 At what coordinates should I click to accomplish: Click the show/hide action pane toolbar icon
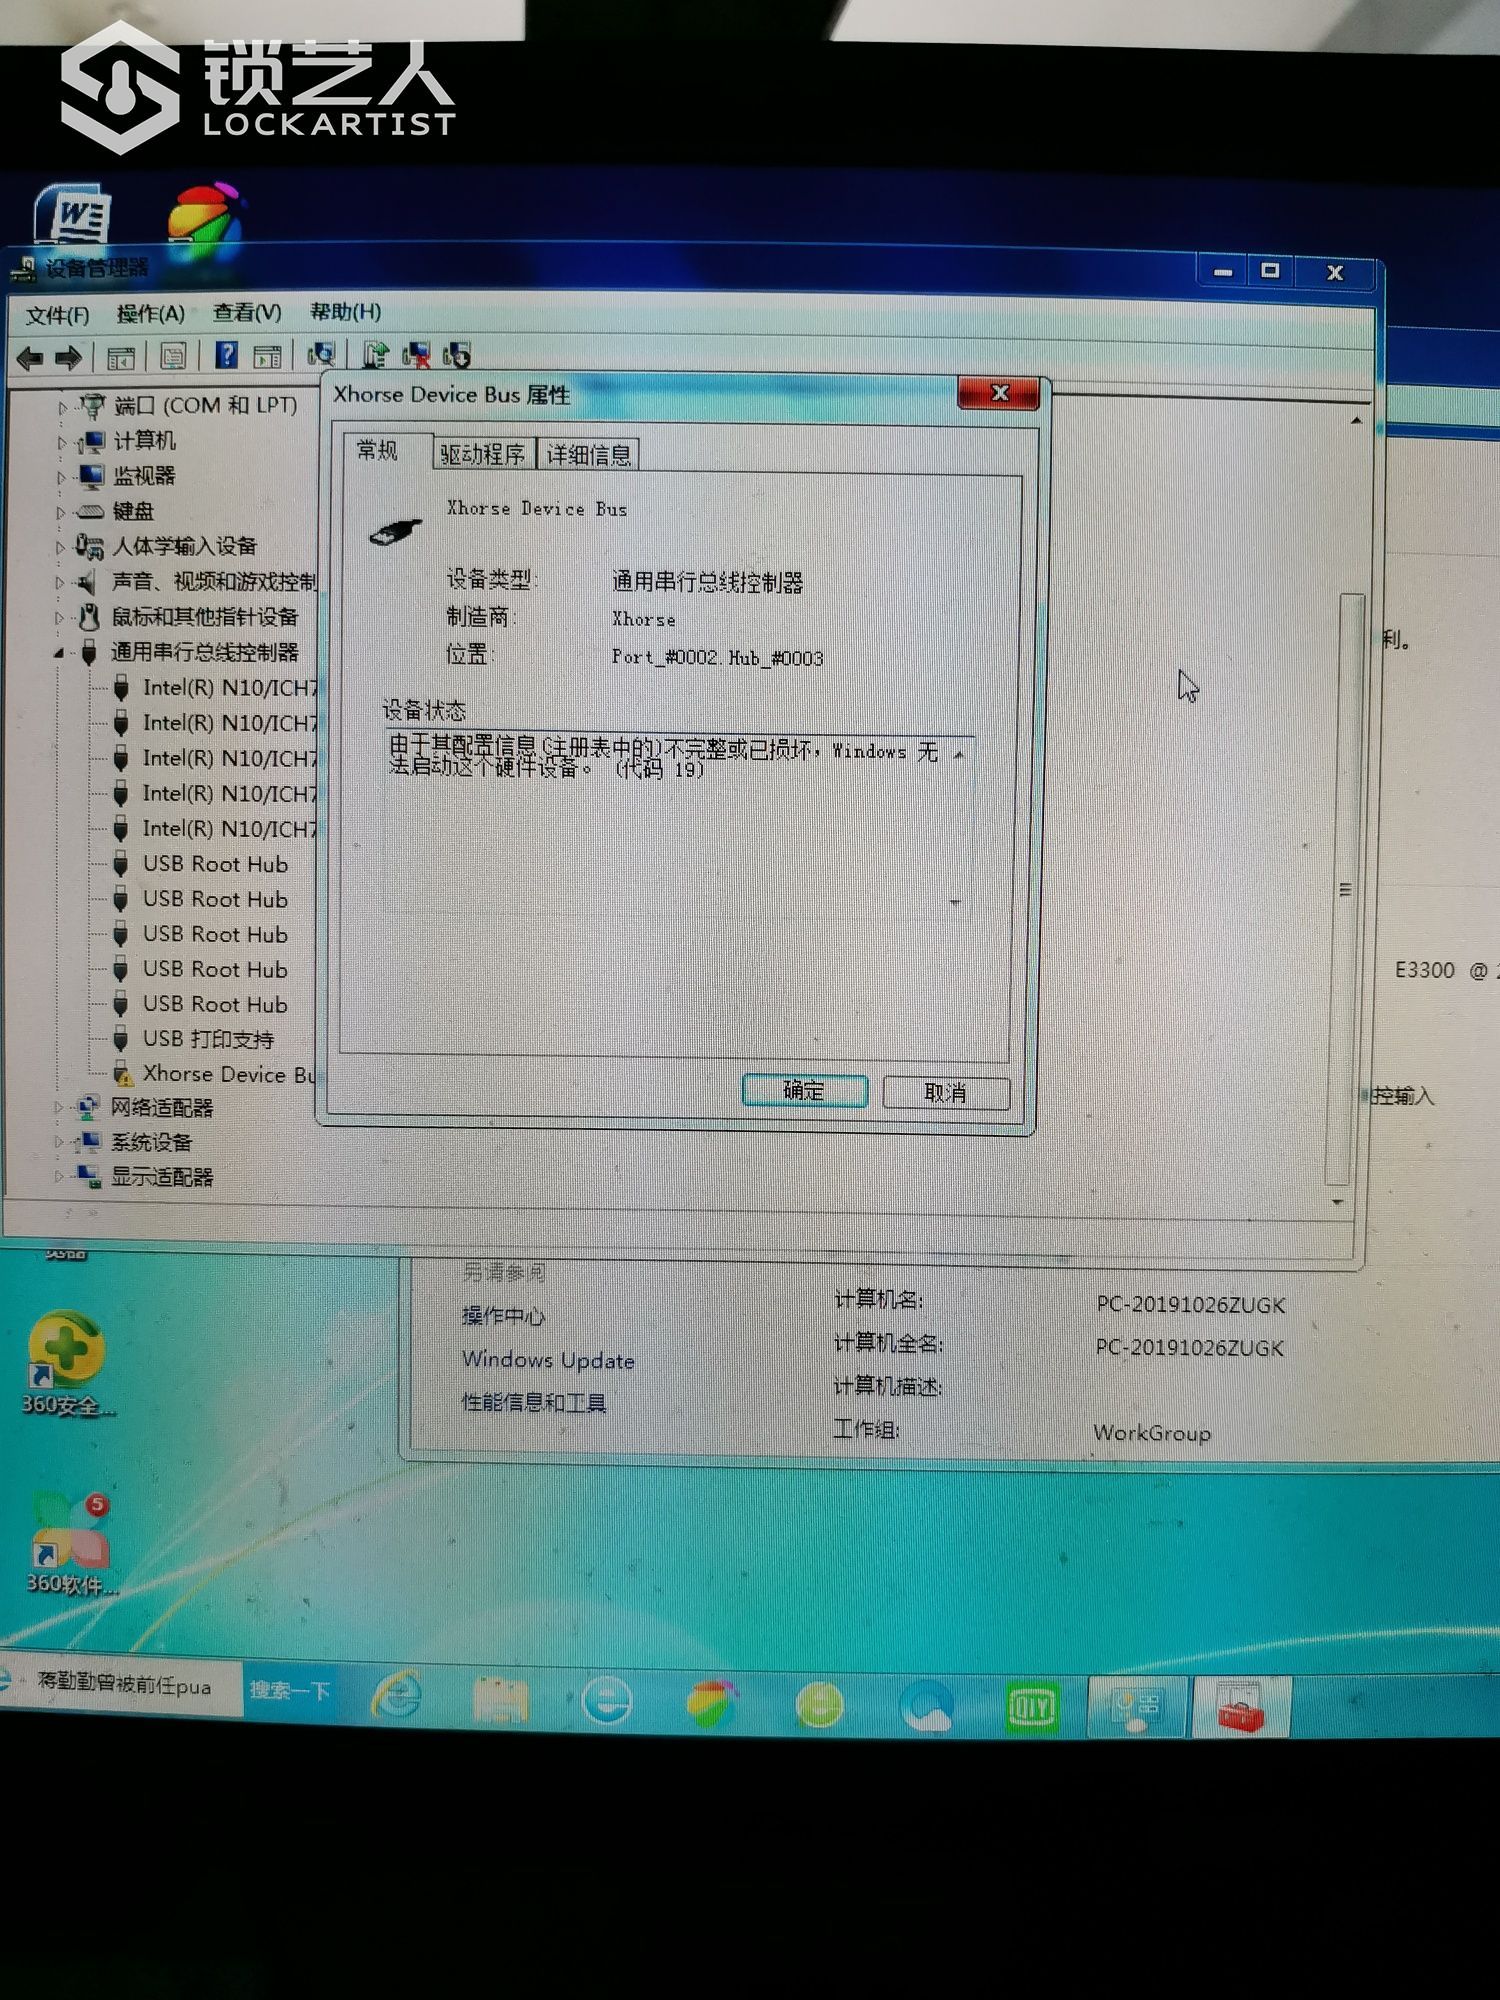point(267,356)
